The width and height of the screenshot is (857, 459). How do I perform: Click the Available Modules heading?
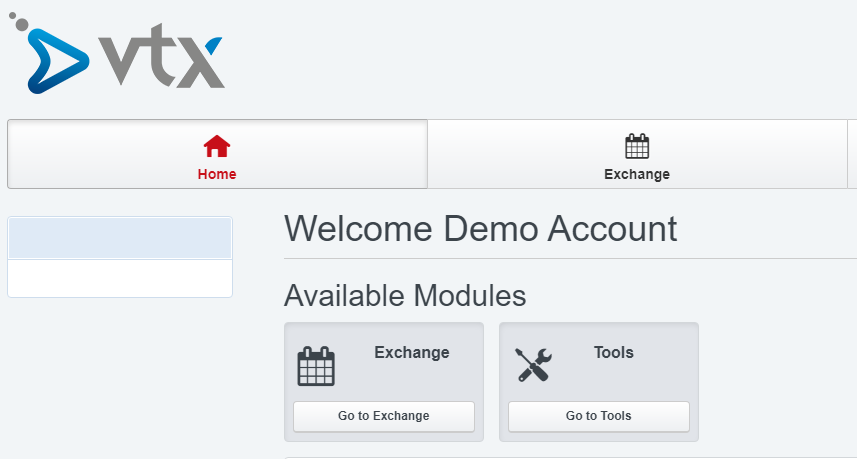[404, 295]
